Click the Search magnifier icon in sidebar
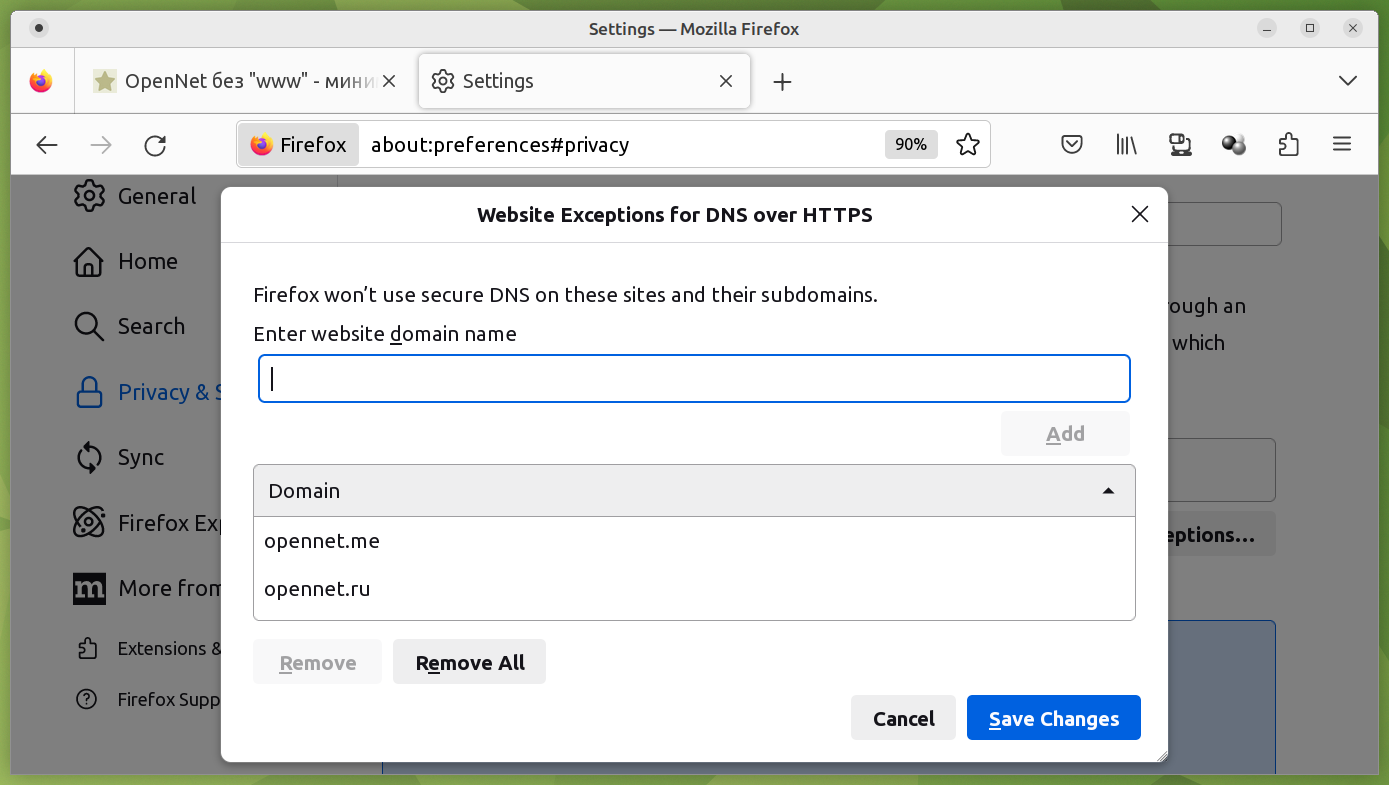 tap(89, 326)
